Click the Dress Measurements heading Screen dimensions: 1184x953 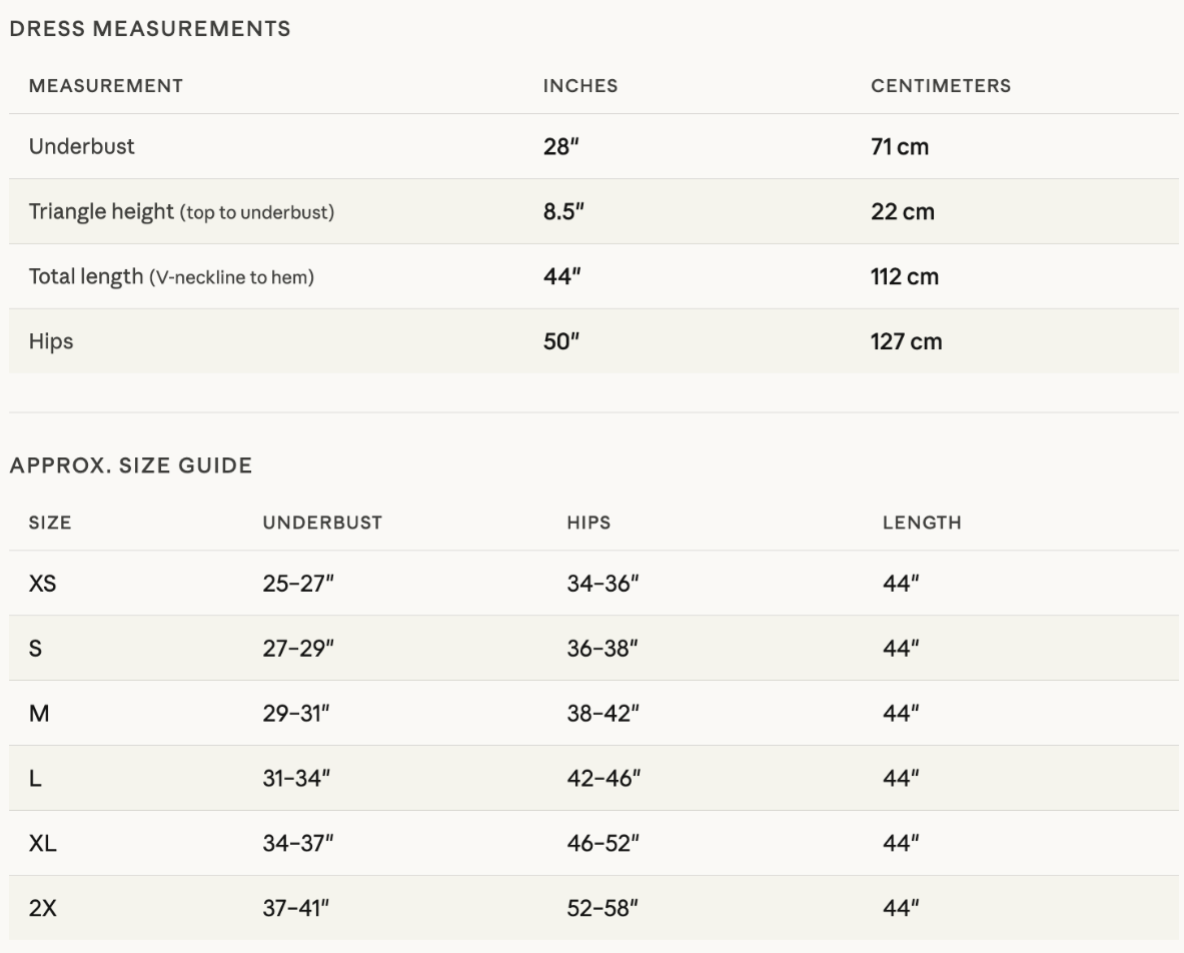coord(150,29)
